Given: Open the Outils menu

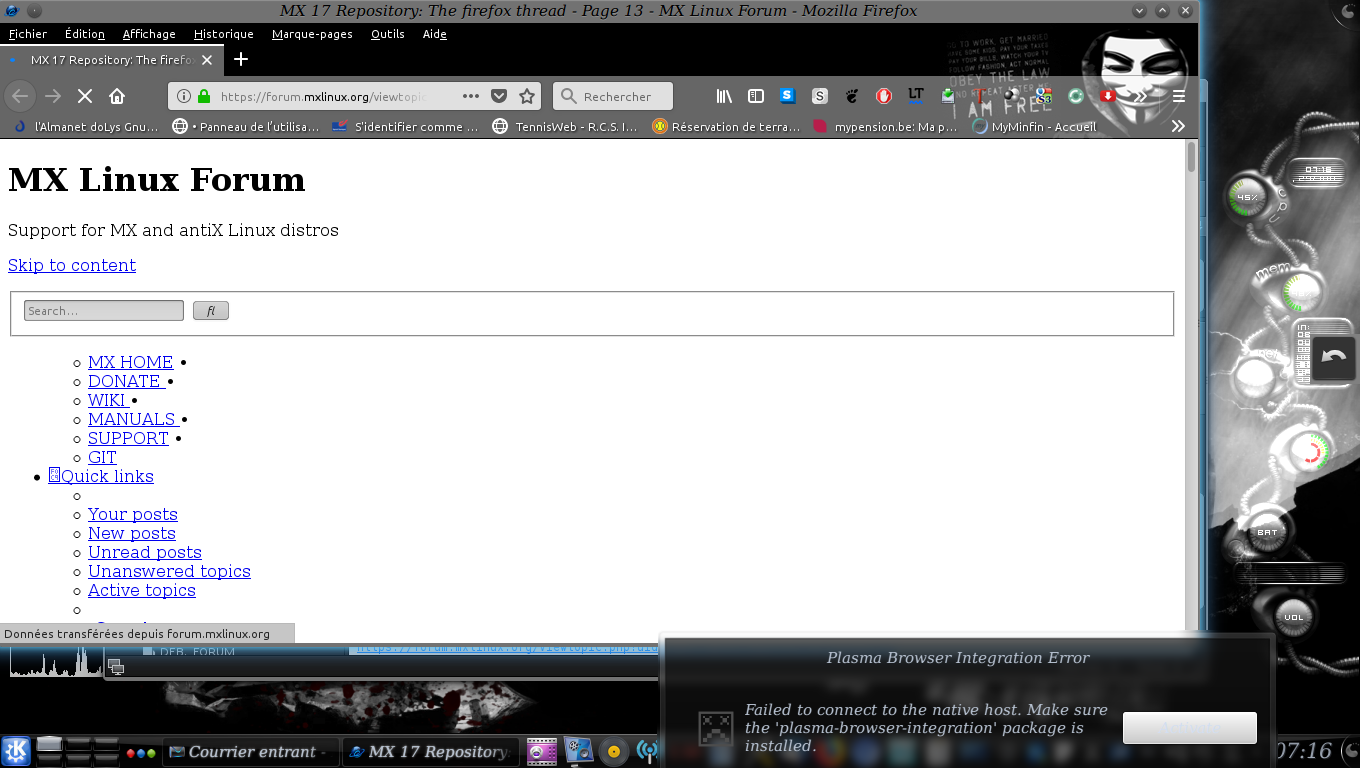Looking at the screenshot, I should (x=388, y=34).
